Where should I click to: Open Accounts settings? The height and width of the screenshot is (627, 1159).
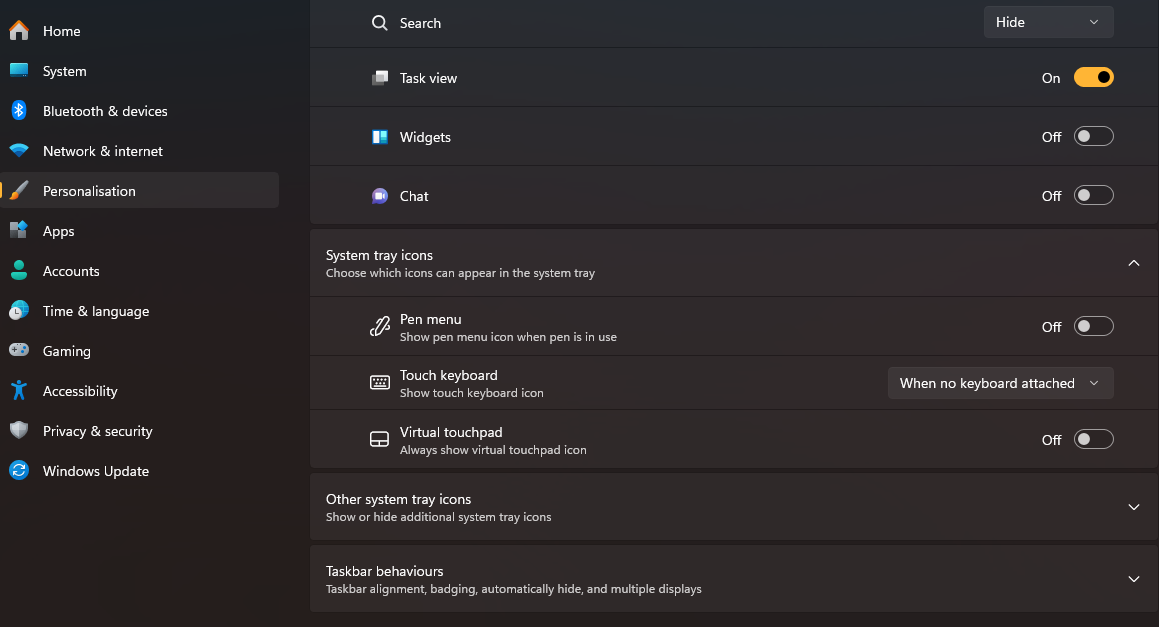point(140,271)
